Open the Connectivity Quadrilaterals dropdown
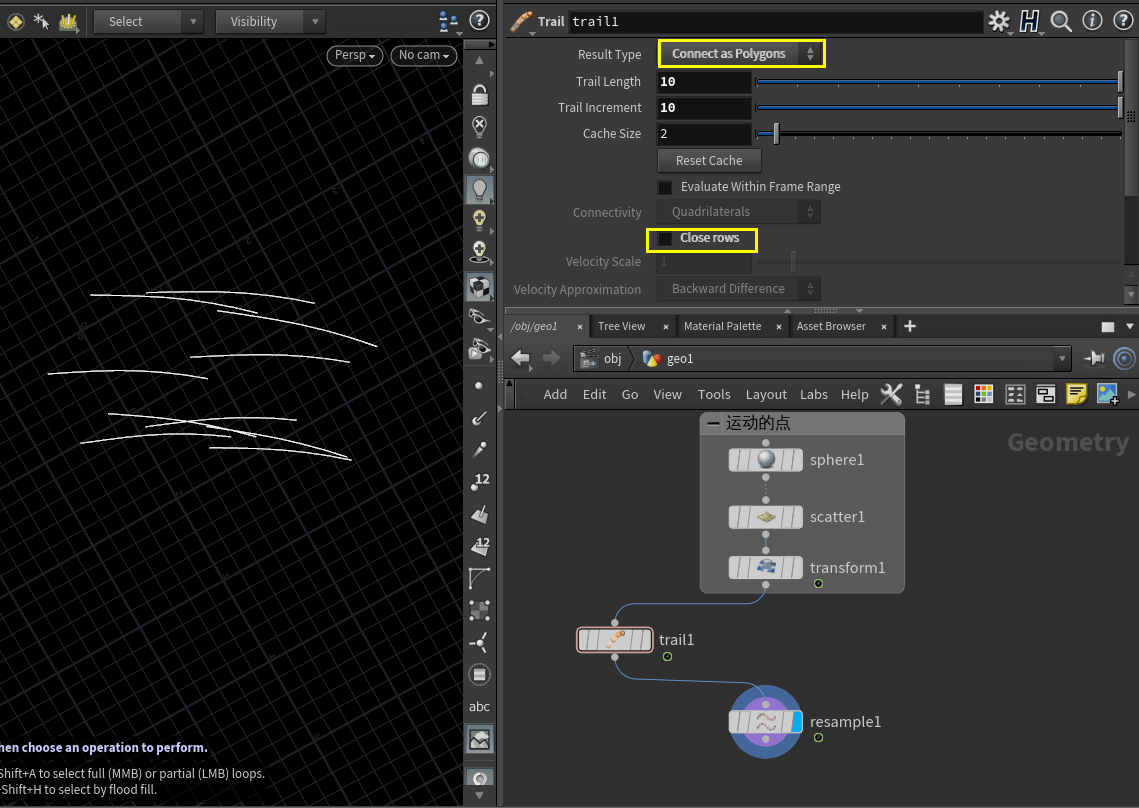The width and height of the screenshot is (1139, 808). pos(738,212)
